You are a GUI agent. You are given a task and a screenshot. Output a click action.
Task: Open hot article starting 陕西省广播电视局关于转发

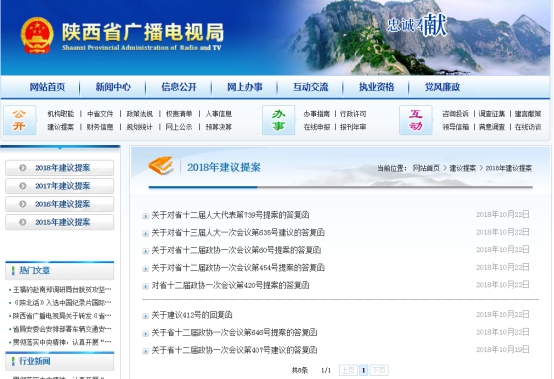(x=62, y=316)
